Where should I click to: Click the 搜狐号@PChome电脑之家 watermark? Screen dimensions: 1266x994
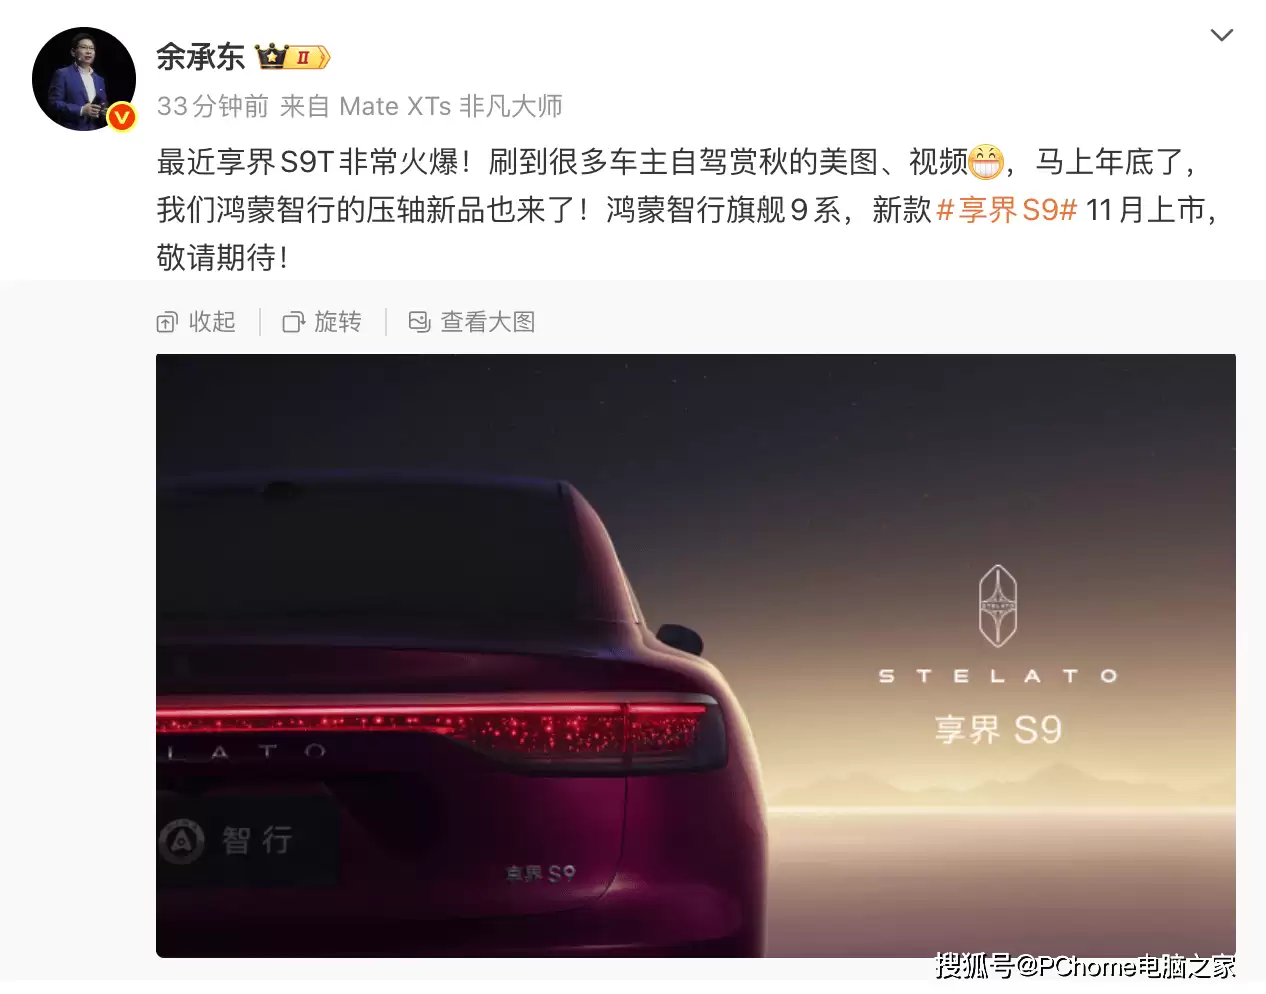tap(1085, 966)
